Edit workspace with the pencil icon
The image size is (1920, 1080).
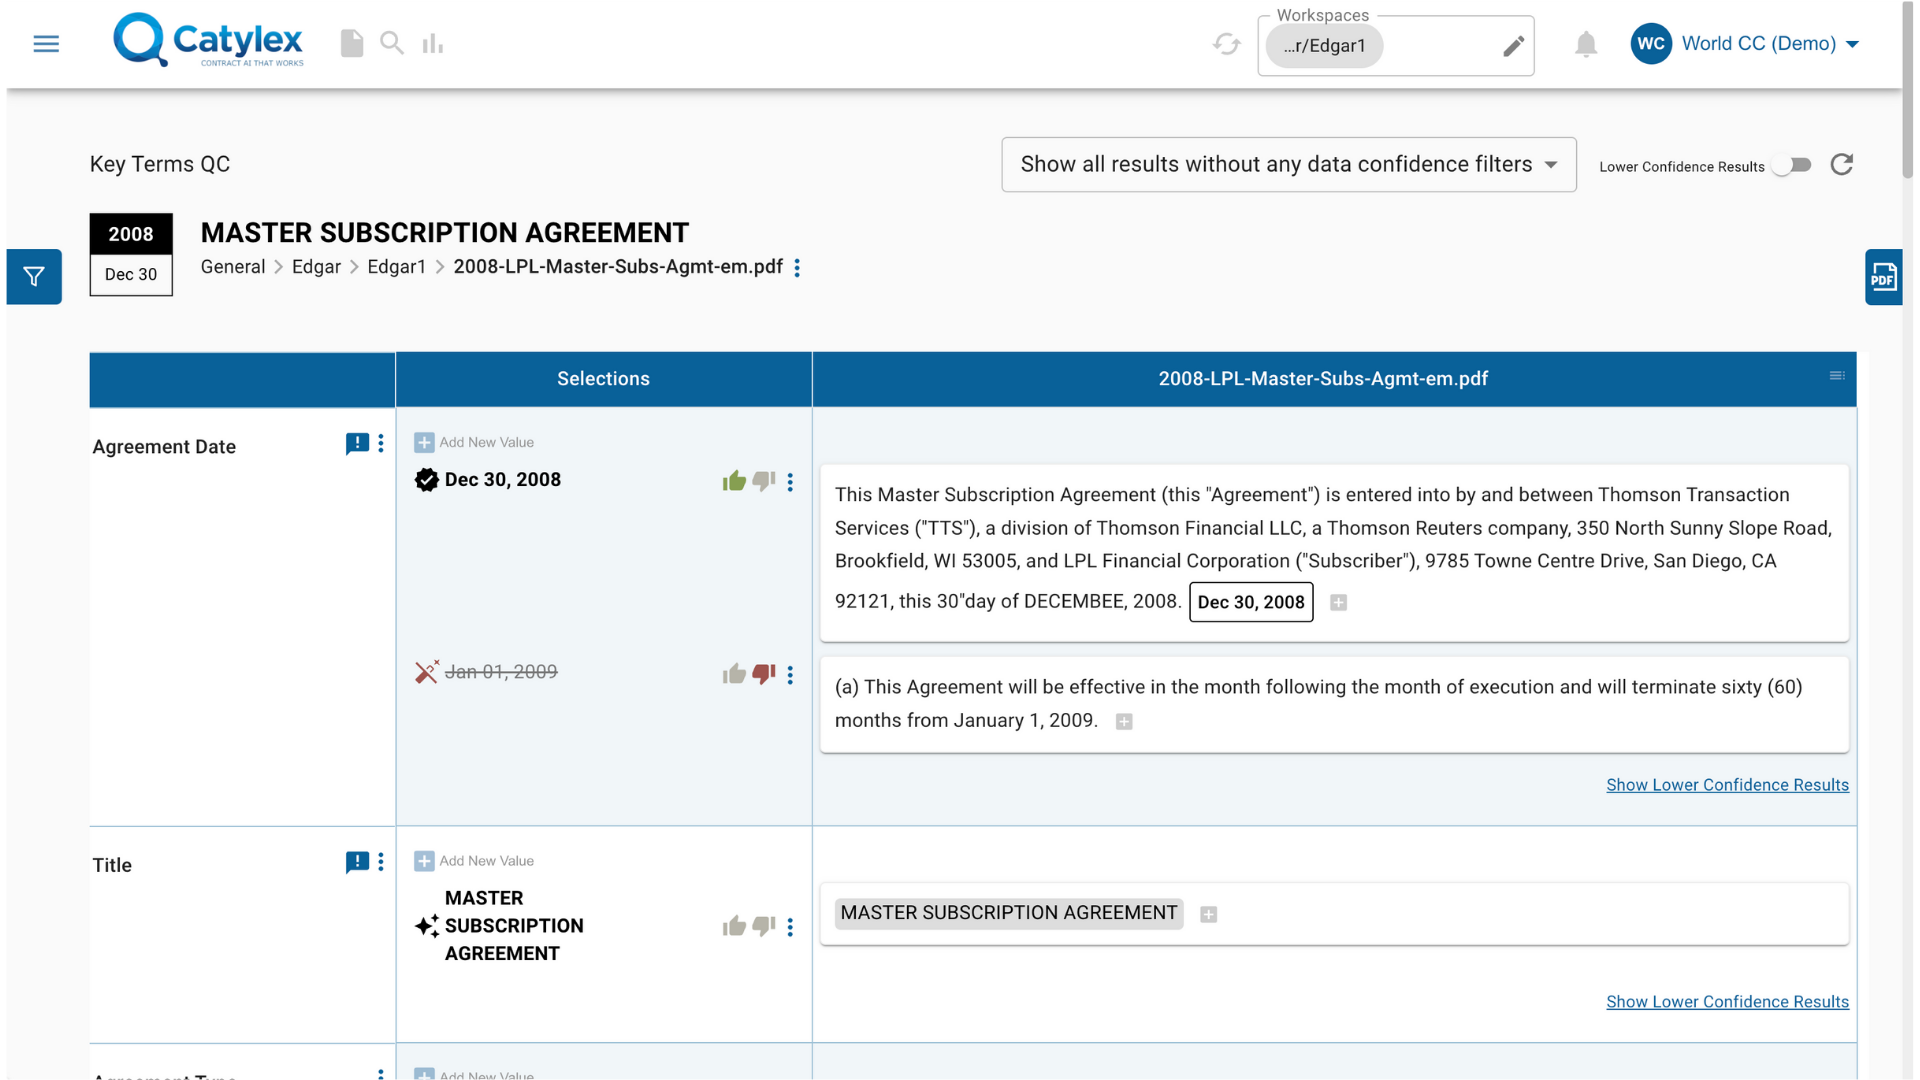[x=1513, y=46]
